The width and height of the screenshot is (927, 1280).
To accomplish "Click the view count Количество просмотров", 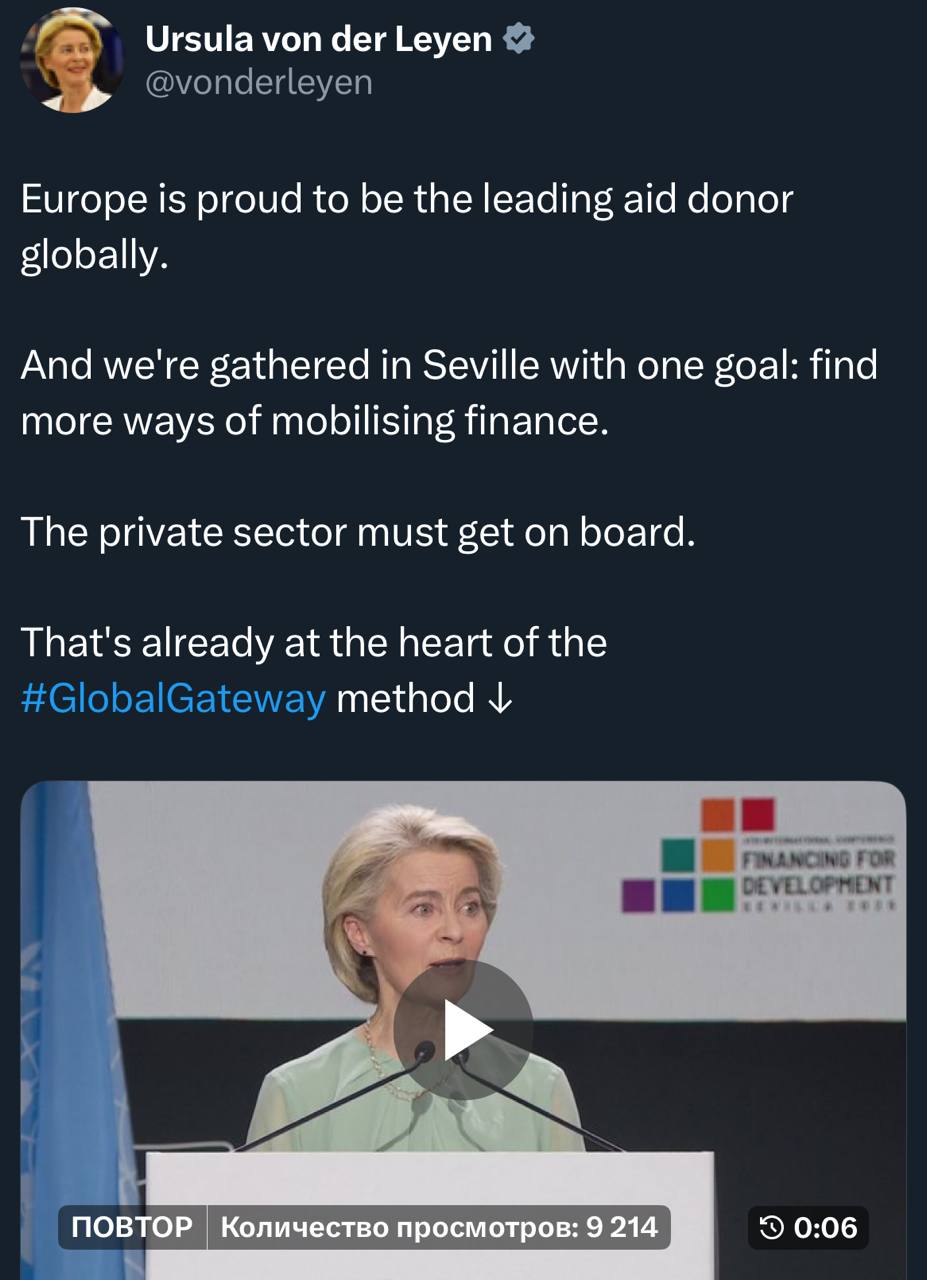I will click(438, 1227).
